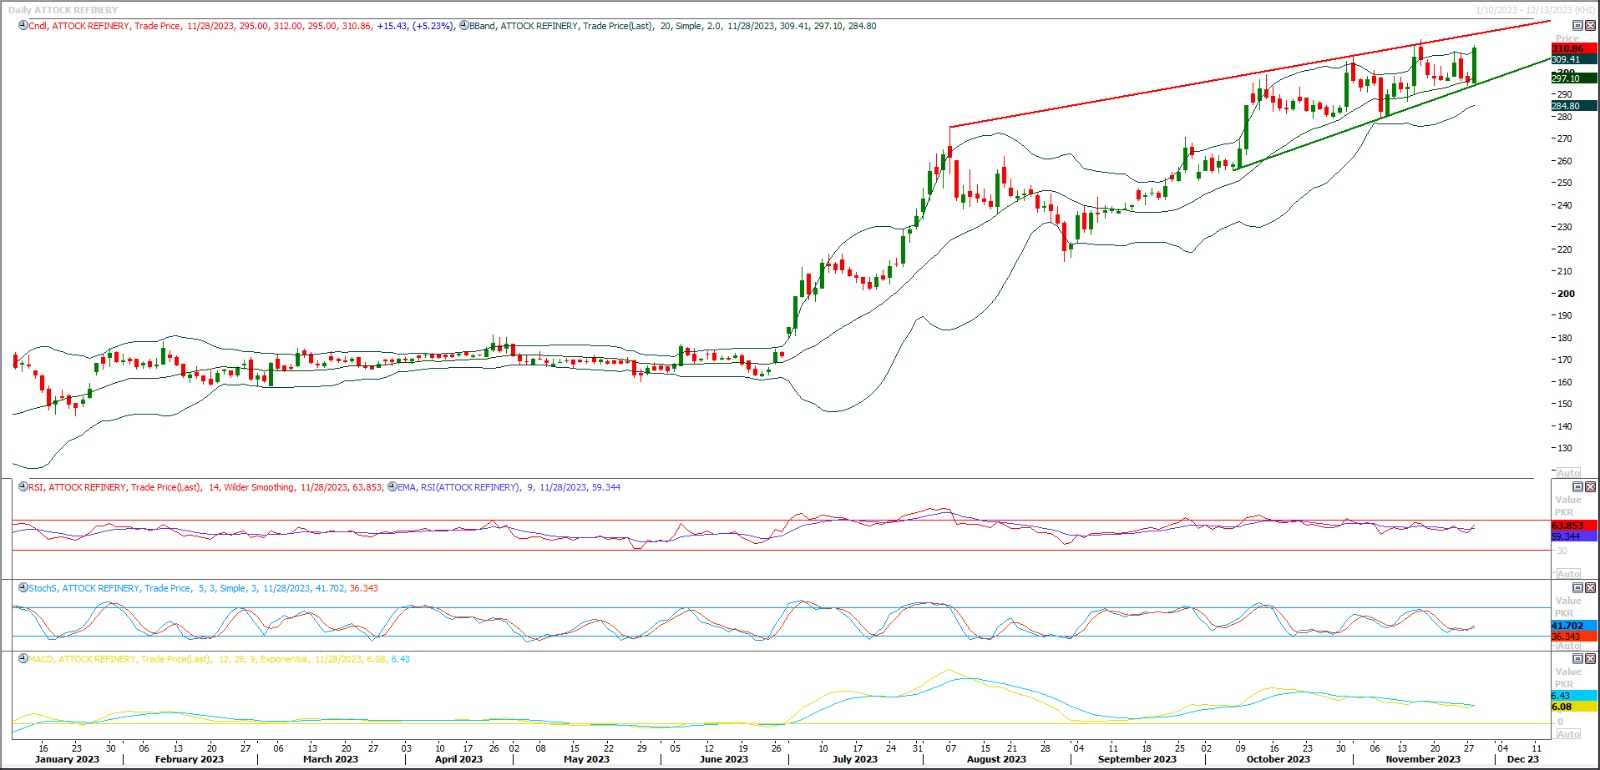Screen dimensions: 1600x770
Task: Maximize the Stochastic indicator pane
Action: tap(1578, 588)
